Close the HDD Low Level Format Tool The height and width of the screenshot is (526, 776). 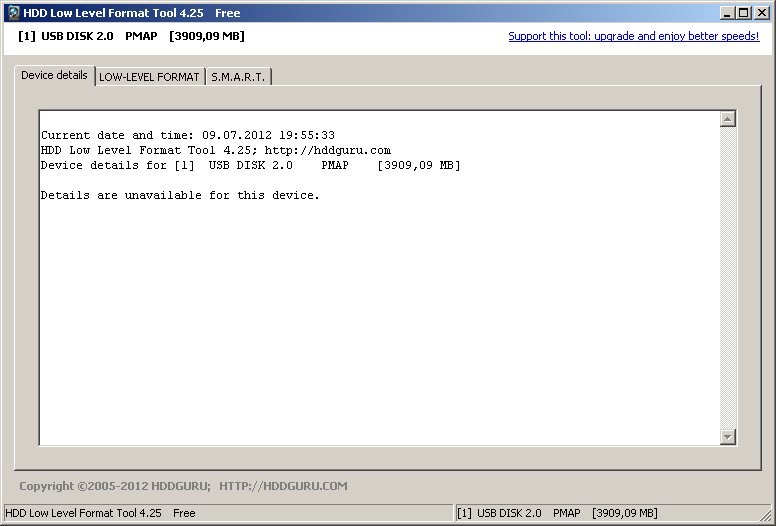pyautogui.click(x=761, y=13)
